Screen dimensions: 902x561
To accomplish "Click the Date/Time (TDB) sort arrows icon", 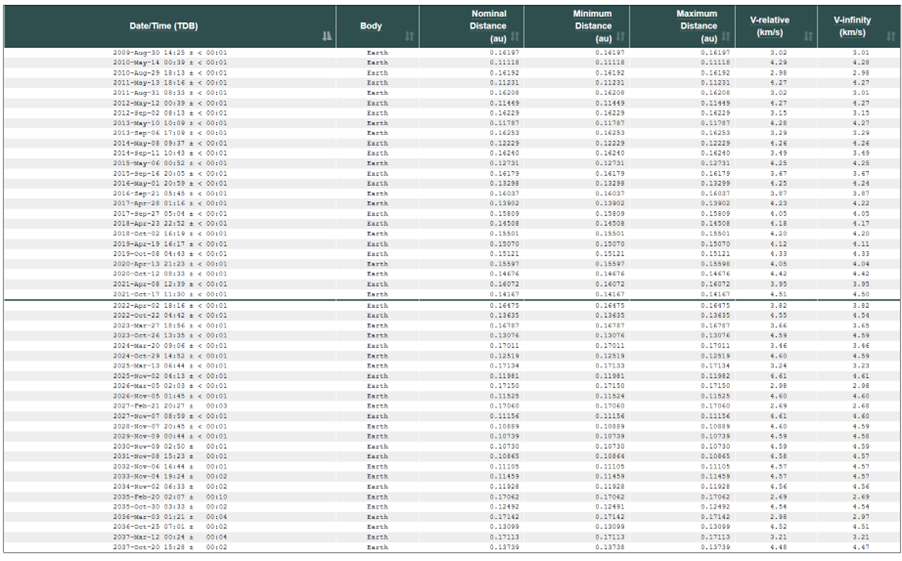I will click(x=326, y=37).
